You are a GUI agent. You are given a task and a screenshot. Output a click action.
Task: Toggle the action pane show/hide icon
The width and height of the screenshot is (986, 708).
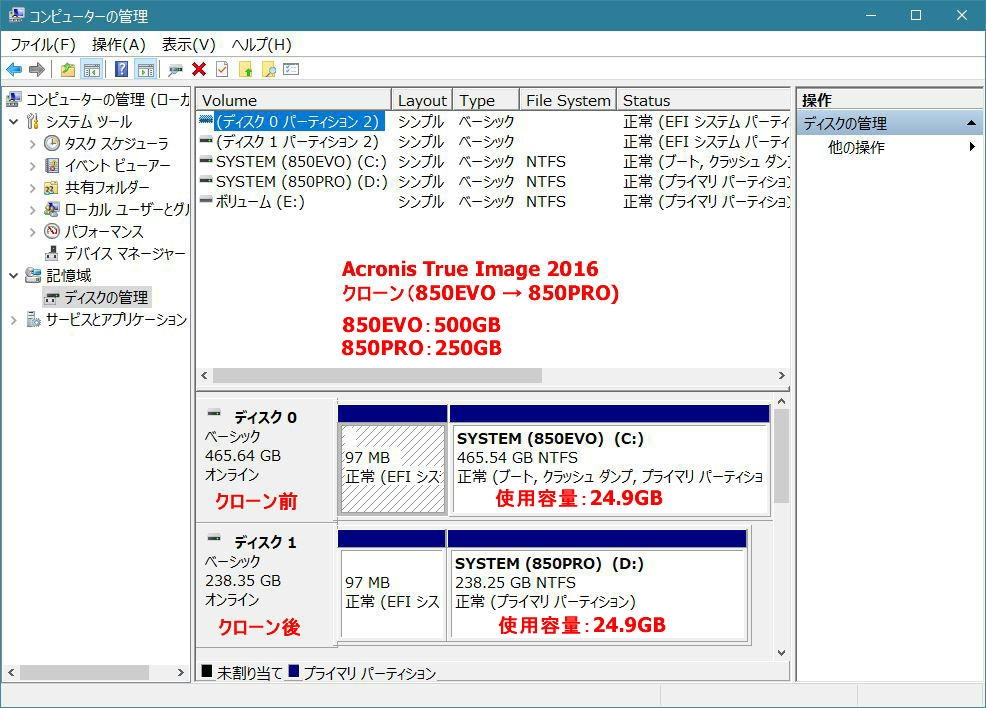pos(146,69)
